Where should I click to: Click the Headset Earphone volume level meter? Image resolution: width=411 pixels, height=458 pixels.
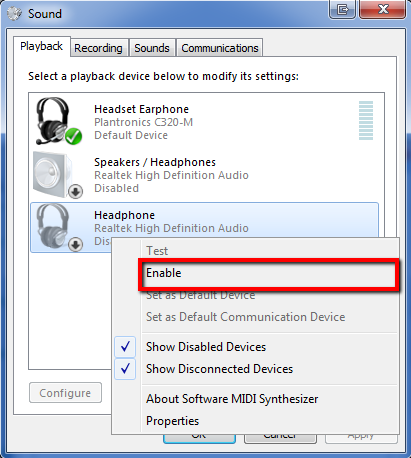click(366, 120)
